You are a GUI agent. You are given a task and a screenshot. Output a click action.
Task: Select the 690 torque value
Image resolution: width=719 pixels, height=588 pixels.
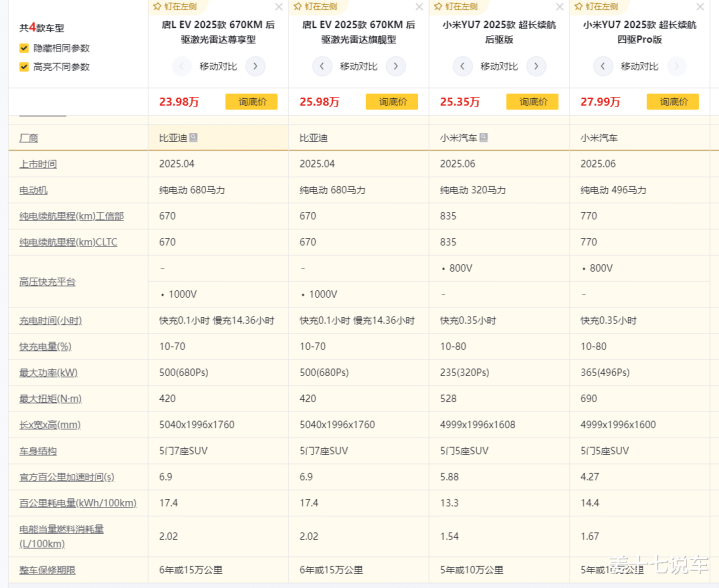coord(589,399)
